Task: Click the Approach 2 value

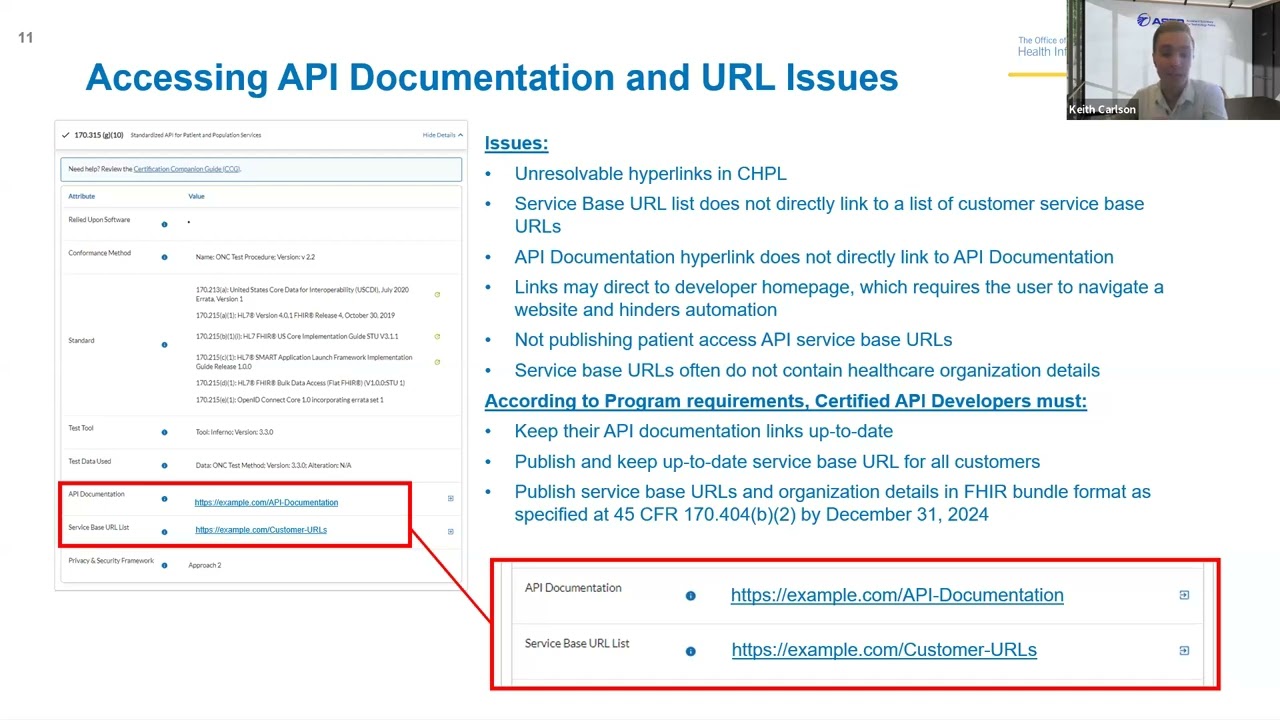Action: [x=205, y=565]
